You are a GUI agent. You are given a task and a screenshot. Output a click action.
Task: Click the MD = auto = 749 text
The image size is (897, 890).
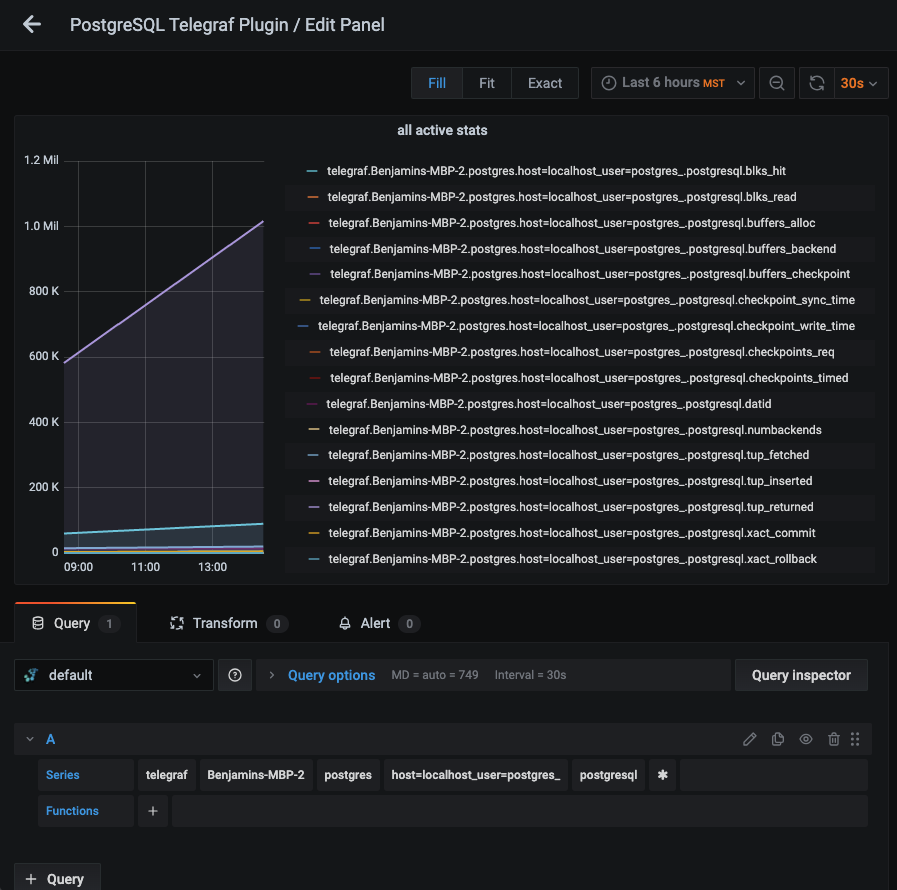coord(435,675)
